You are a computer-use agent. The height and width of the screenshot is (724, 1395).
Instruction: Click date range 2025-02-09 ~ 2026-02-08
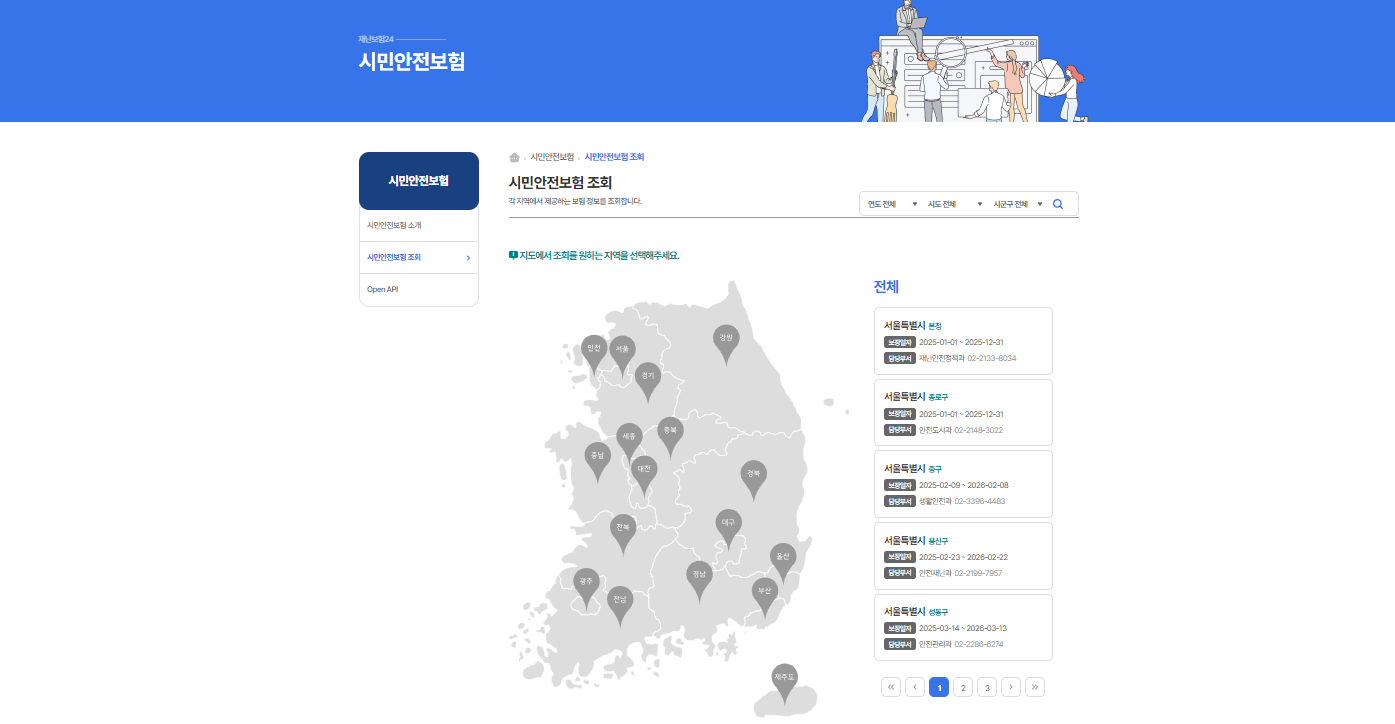point(964,485)
